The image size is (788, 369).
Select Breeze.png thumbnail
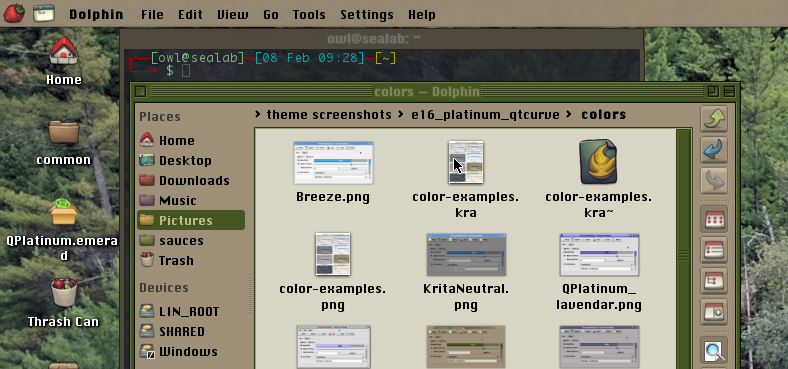coord(333,163)
